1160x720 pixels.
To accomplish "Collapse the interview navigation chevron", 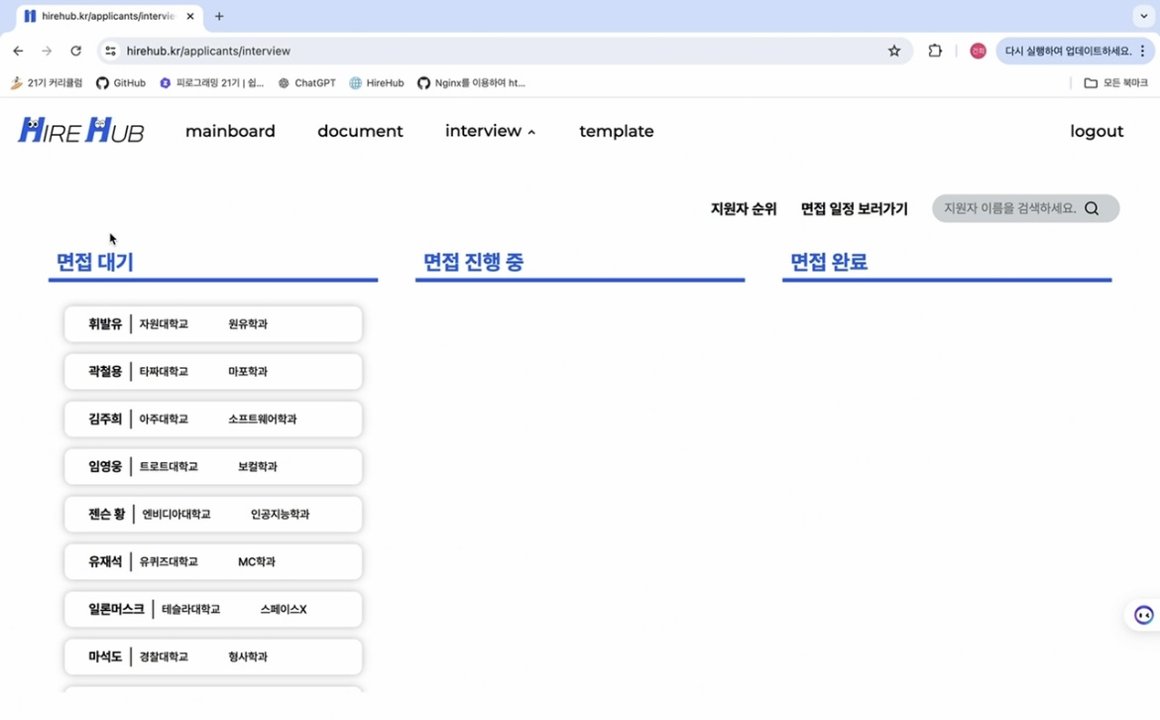I will 531,131.
